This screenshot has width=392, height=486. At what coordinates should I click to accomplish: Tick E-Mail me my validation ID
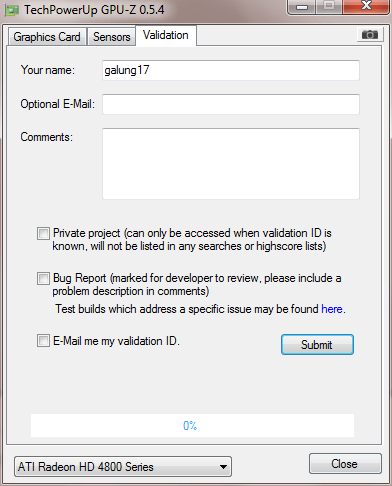point(43,341)
